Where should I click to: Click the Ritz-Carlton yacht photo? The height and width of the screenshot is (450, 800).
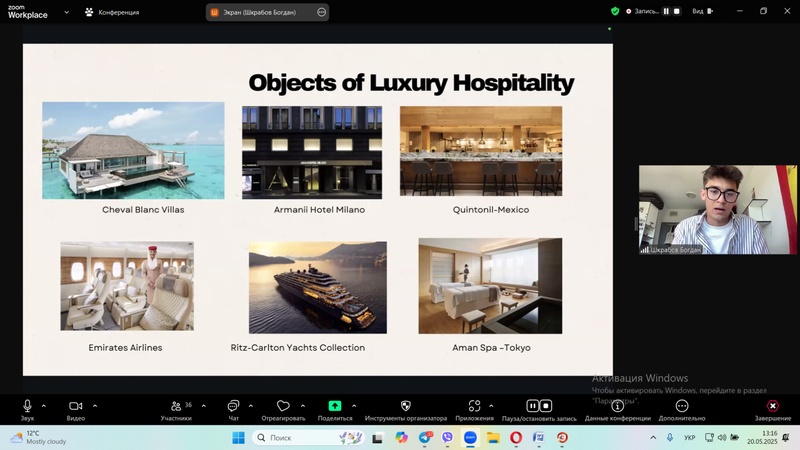tap(318, 287)
